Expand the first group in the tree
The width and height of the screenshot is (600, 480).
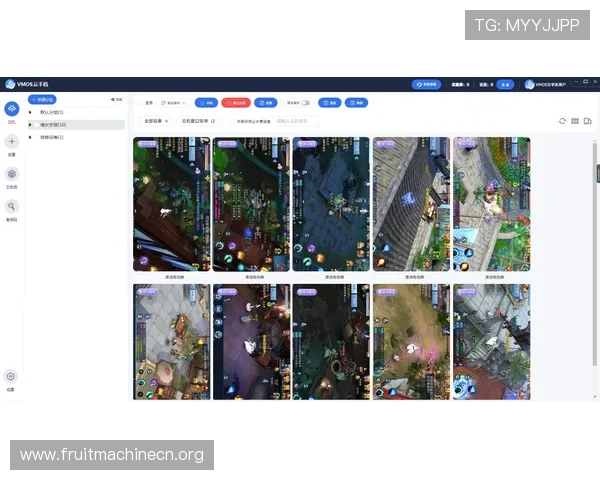tap(30, 113)
